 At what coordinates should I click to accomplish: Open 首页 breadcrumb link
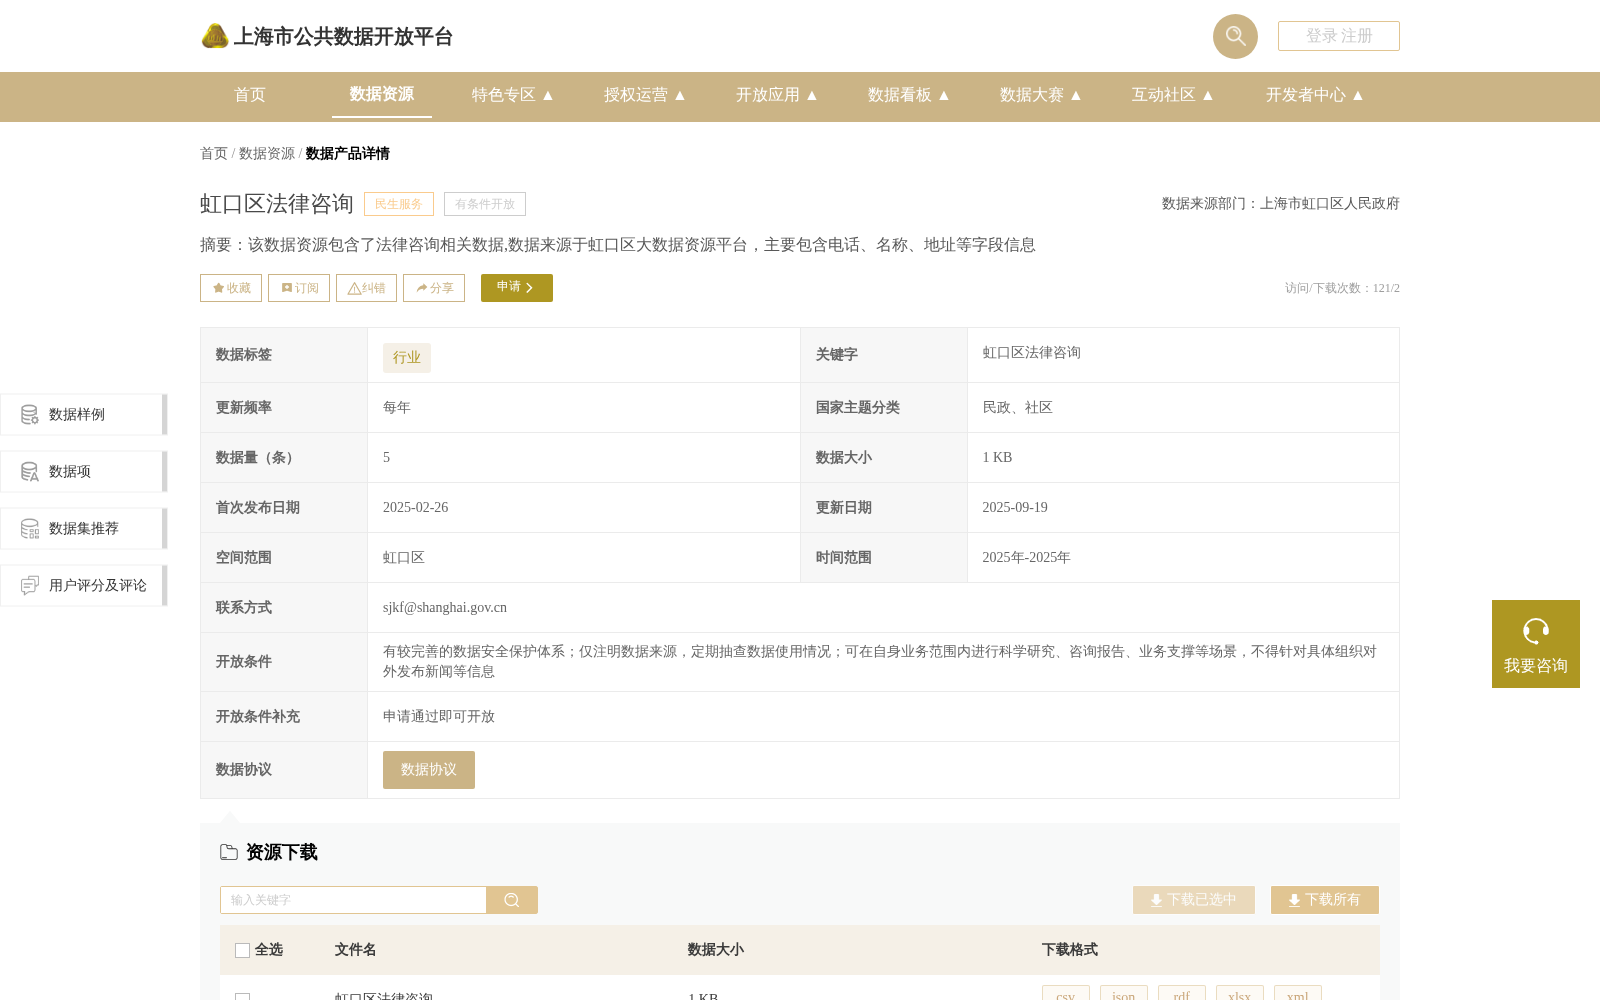pyautogui.click(x=214, y=153)
